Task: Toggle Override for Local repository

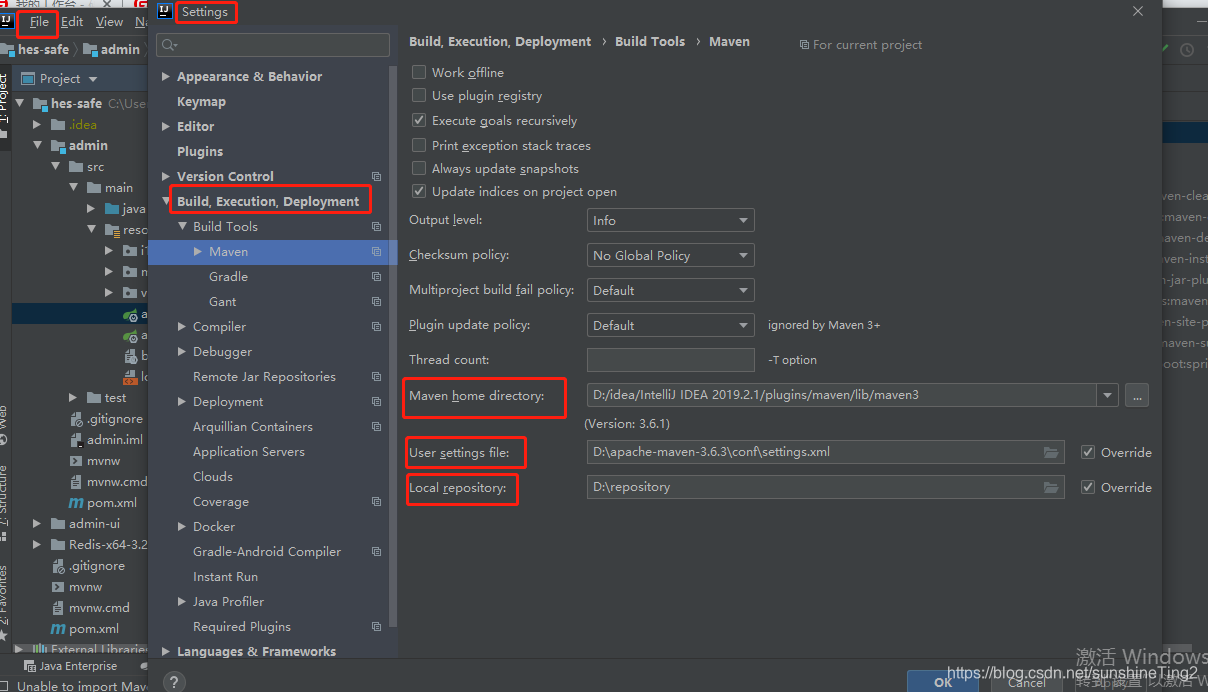Action: coord(1088,487)
